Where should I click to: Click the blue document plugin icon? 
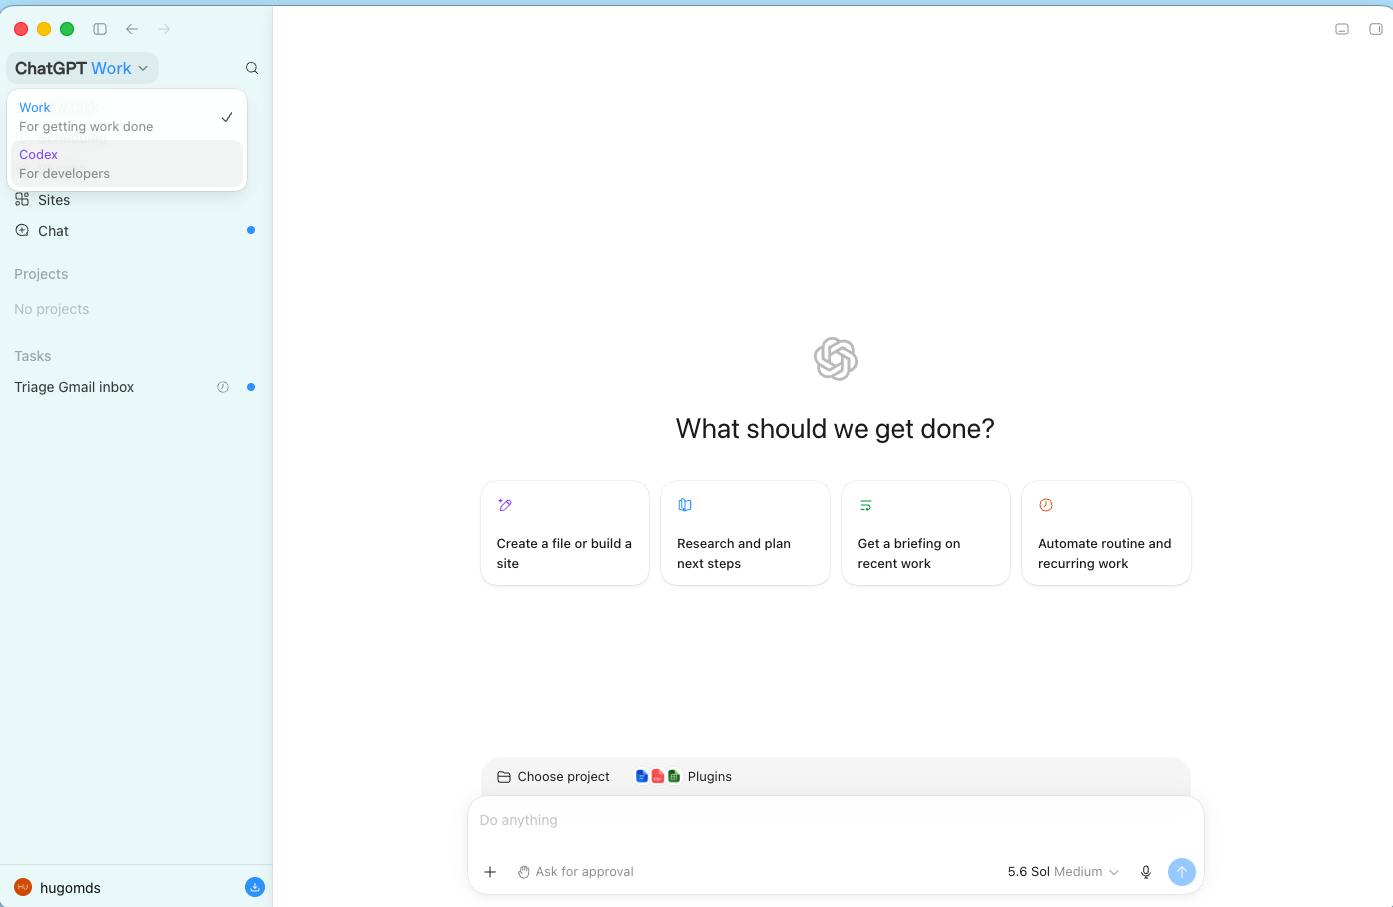[642, 776]
